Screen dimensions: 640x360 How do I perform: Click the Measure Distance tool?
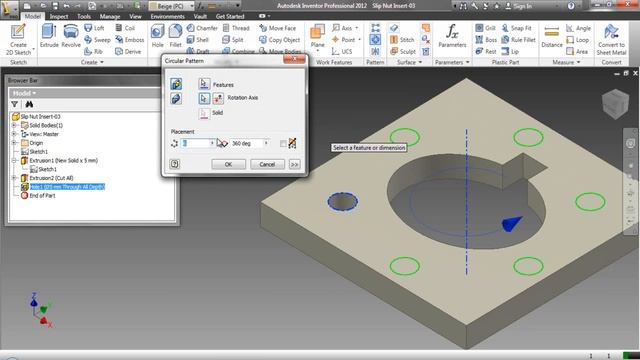click(552, 37)
